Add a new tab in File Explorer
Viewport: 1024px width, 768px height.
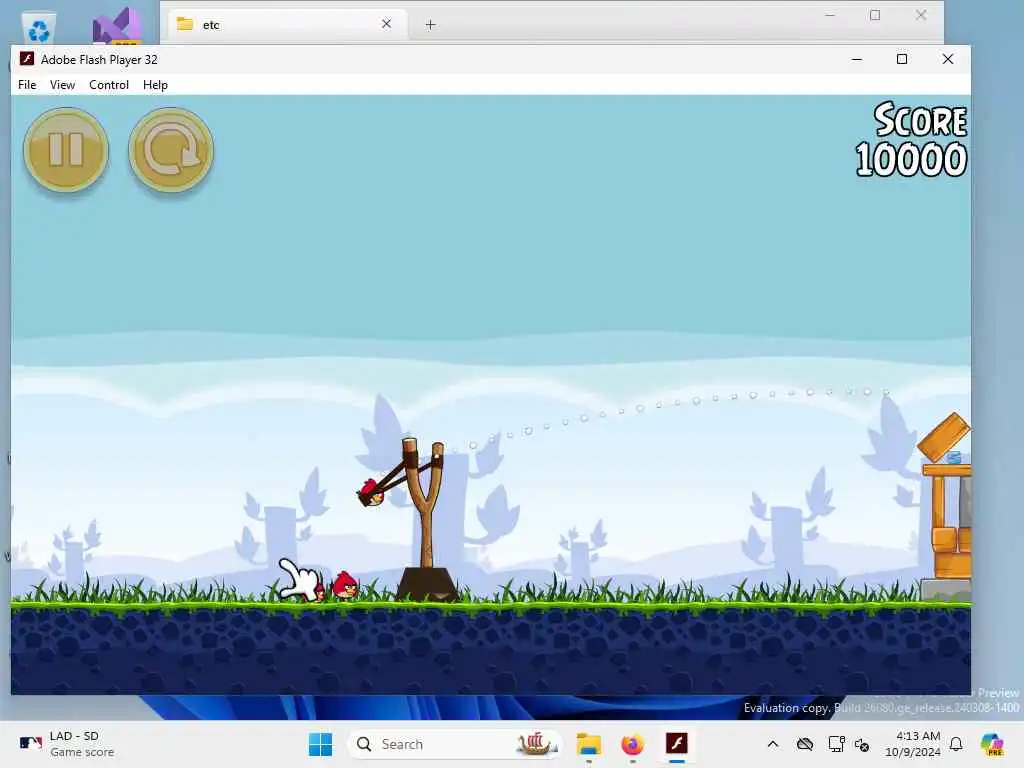pyautogui.click(x=430, y=25)
